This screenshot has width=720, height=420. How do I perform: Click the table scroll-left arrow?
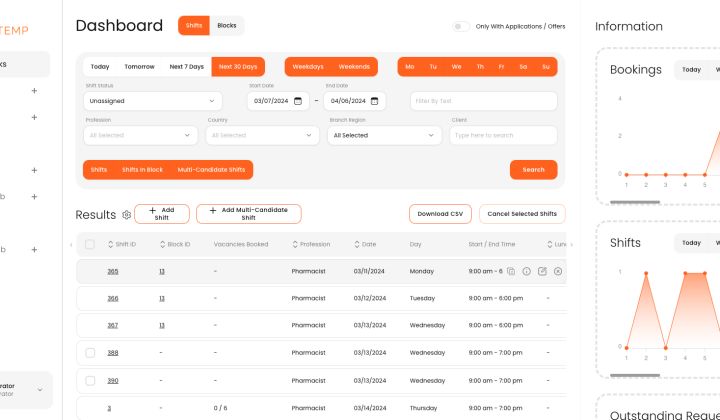pos(71,245)
